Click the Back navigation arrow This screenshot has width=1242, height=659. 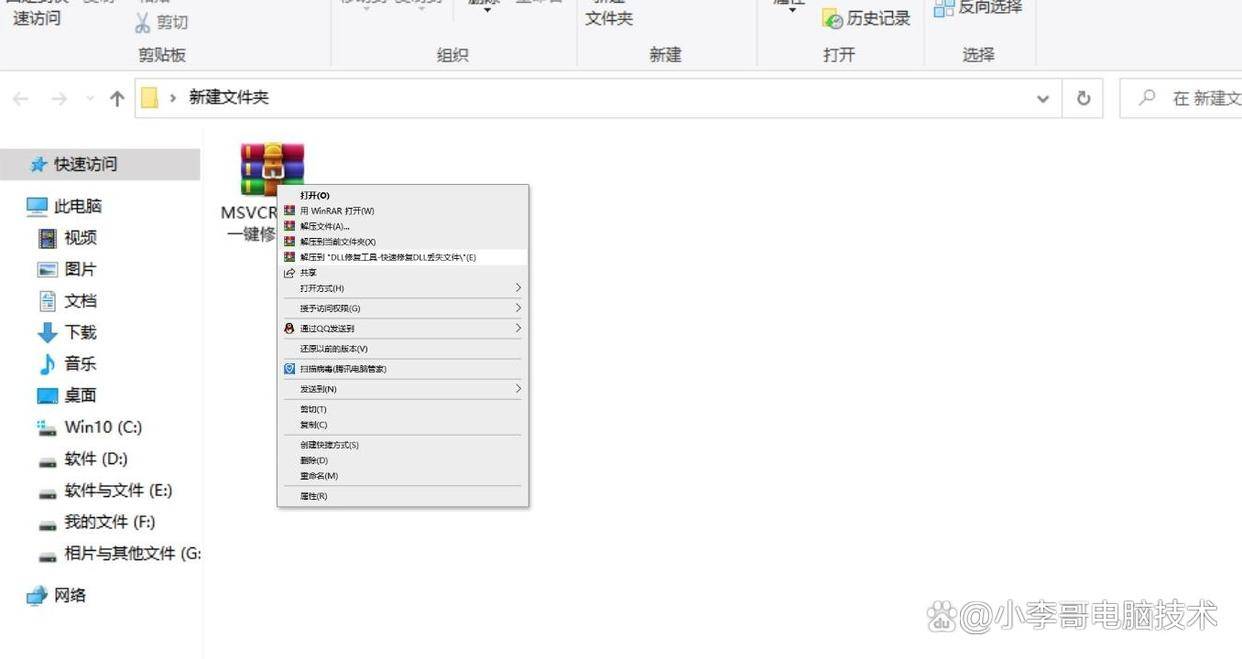pyautogui.click(x=21, y=98)
